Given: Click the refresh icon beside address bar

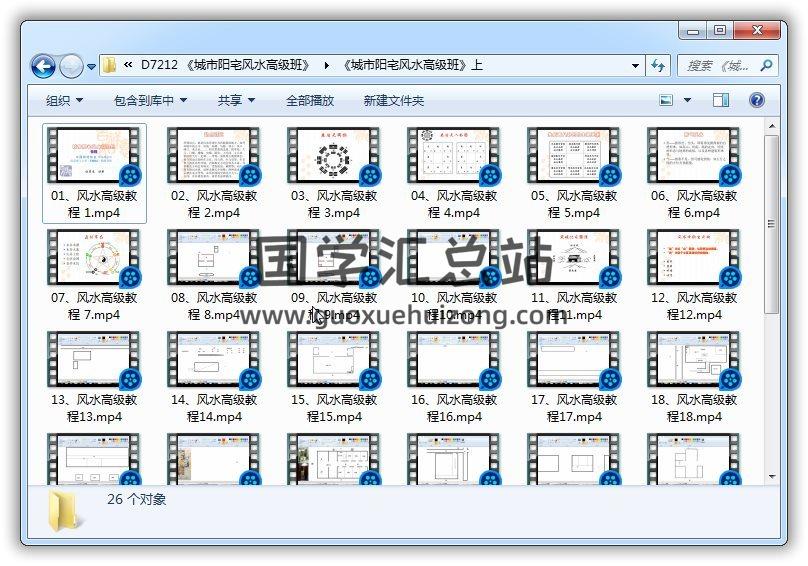Looking at the screenshot, I should tap(658, 66).
